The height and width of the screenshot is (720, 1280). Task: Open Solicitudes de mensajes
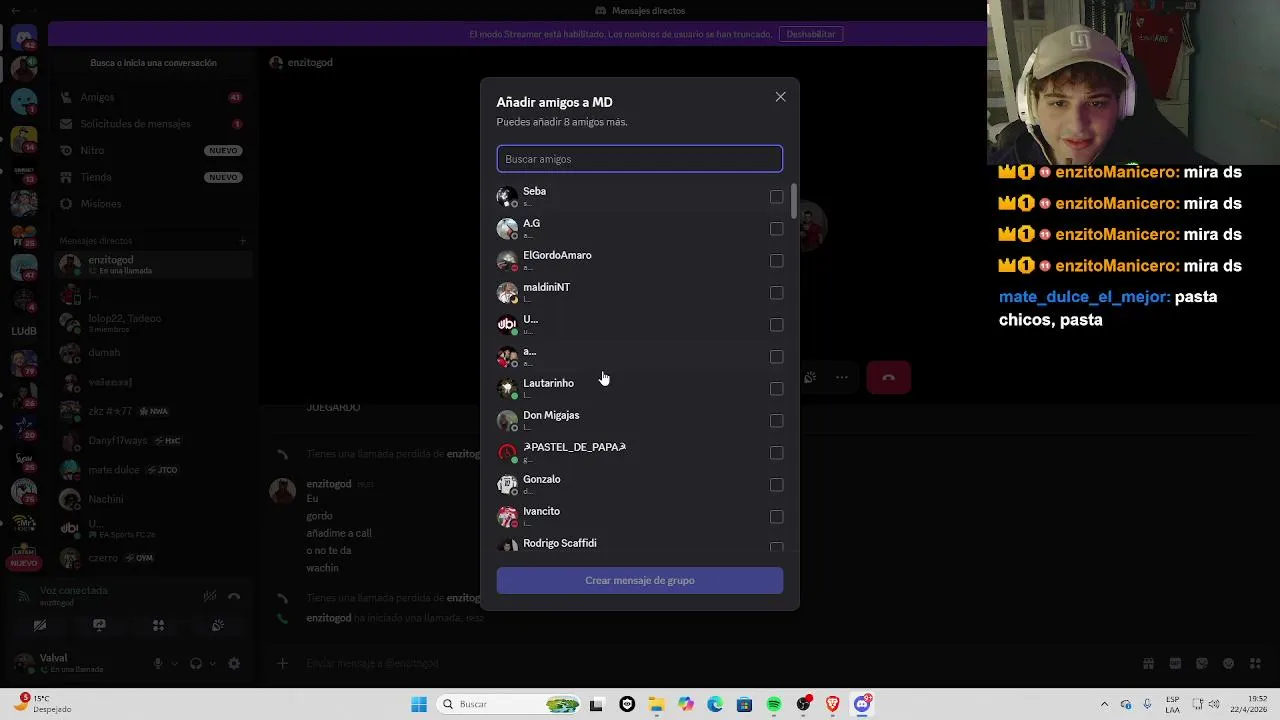pos(152,124)
